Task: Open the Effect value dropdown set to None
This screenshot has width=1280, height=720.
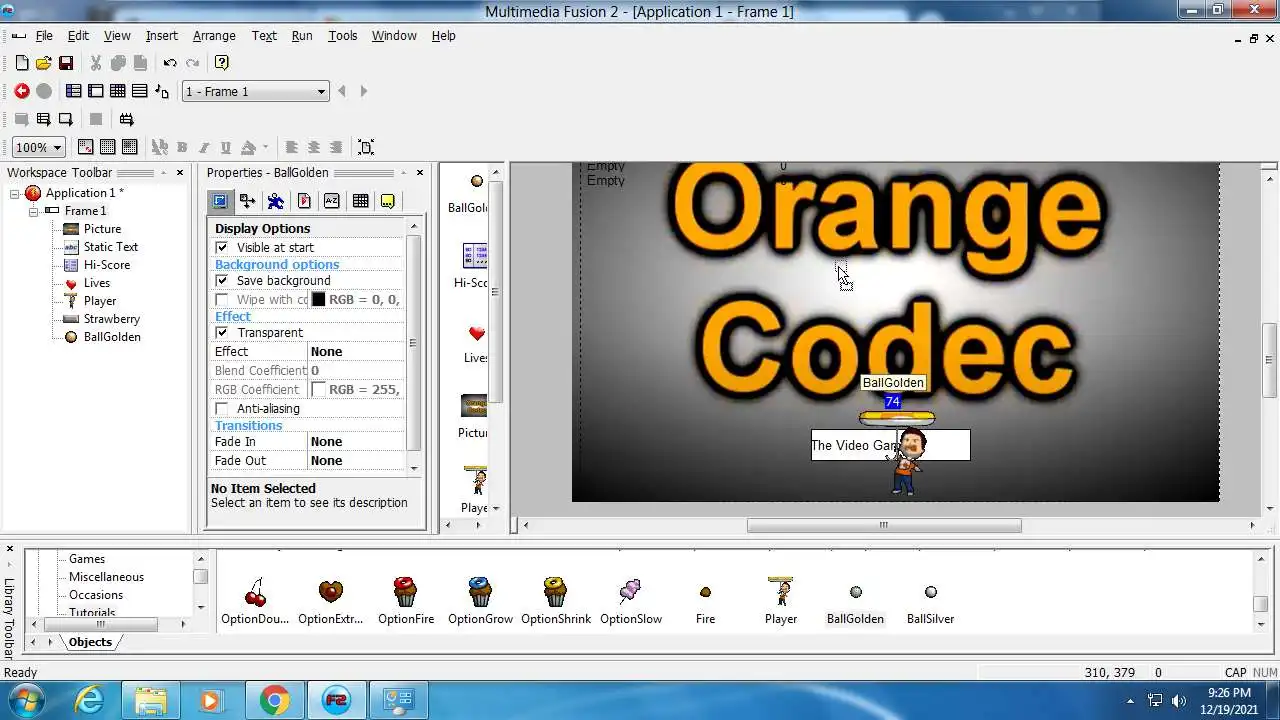Action: coord(356,351)
